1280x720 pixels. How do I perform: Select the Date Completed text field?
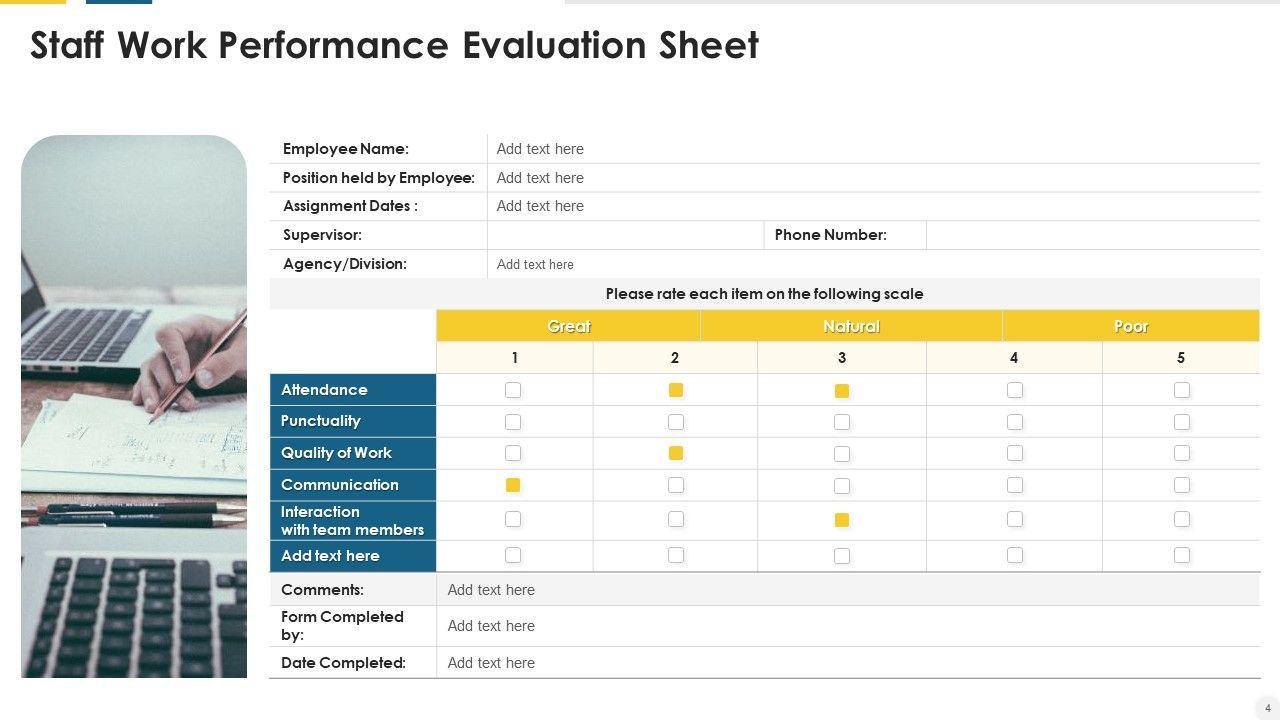click(x=847, y=663)
